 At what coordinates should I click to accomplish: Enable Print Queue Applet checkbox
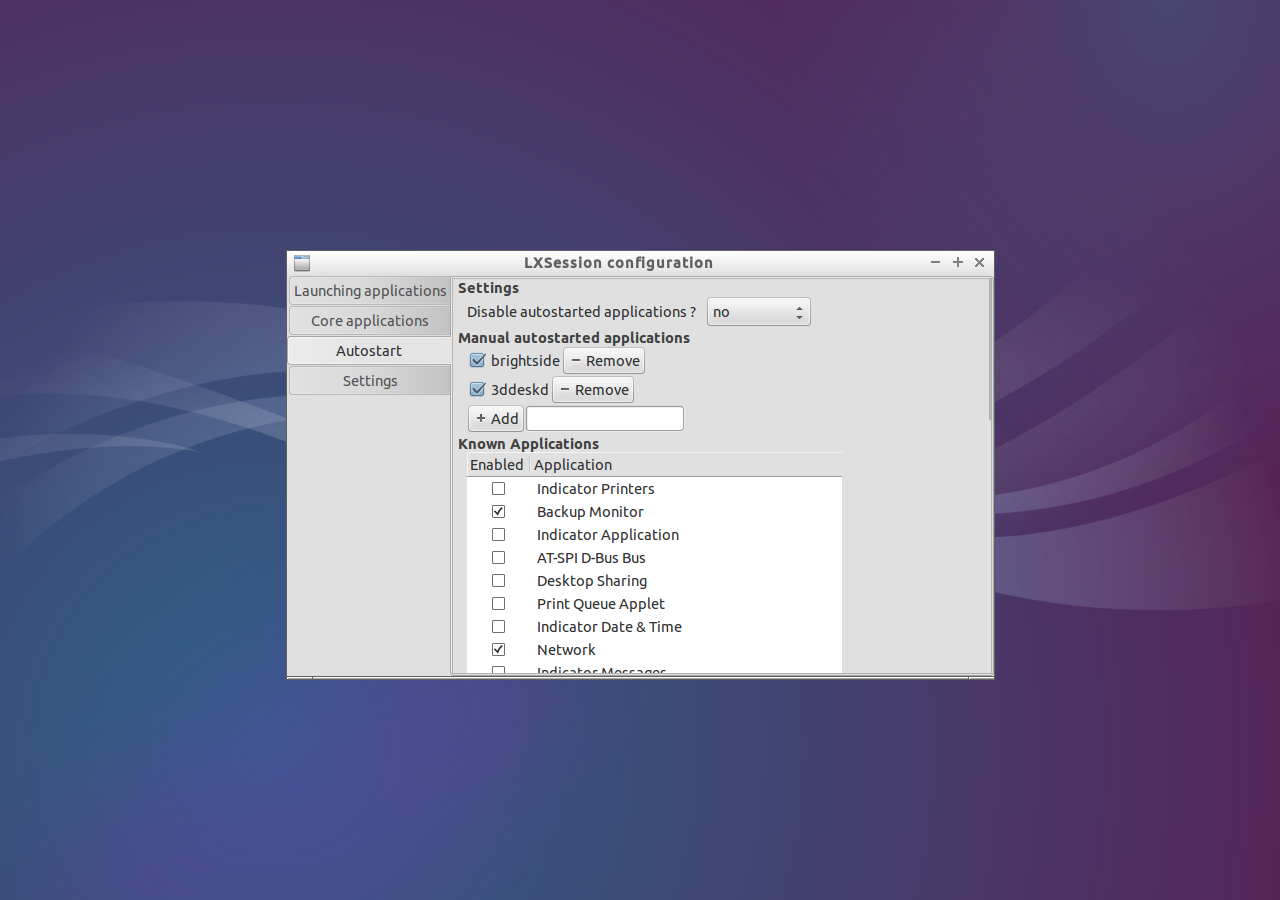(x=498, y=604)
